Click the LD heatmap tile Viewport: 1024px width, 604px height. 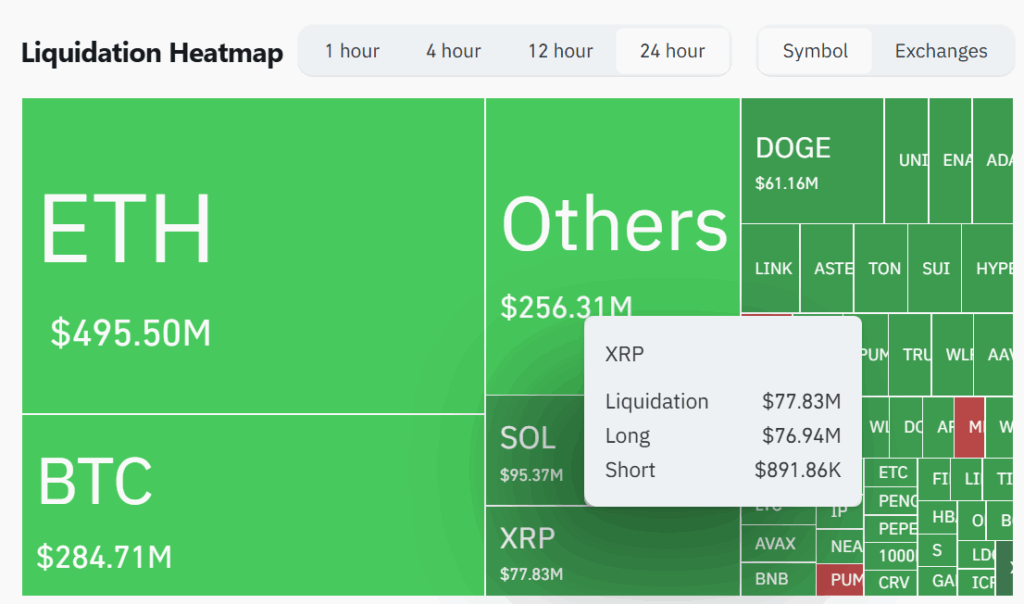point(976,554)
